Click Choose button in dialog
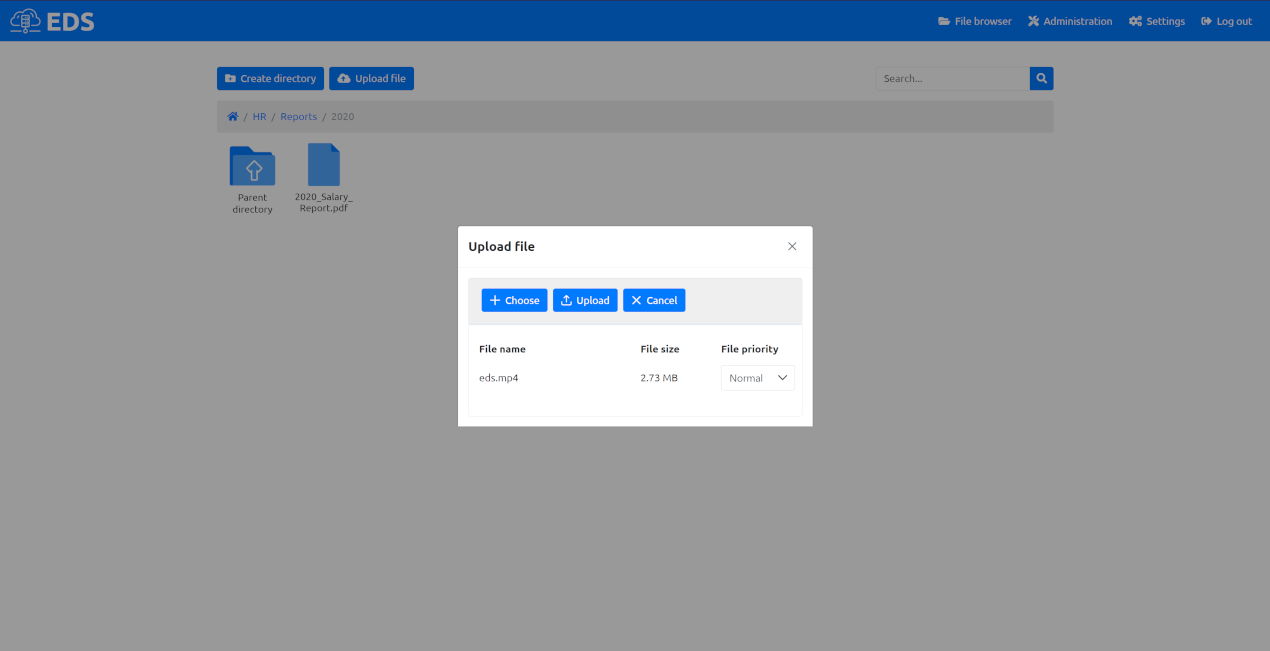The height and width of the screenshot is (651, 1270). tap(514, 300)
